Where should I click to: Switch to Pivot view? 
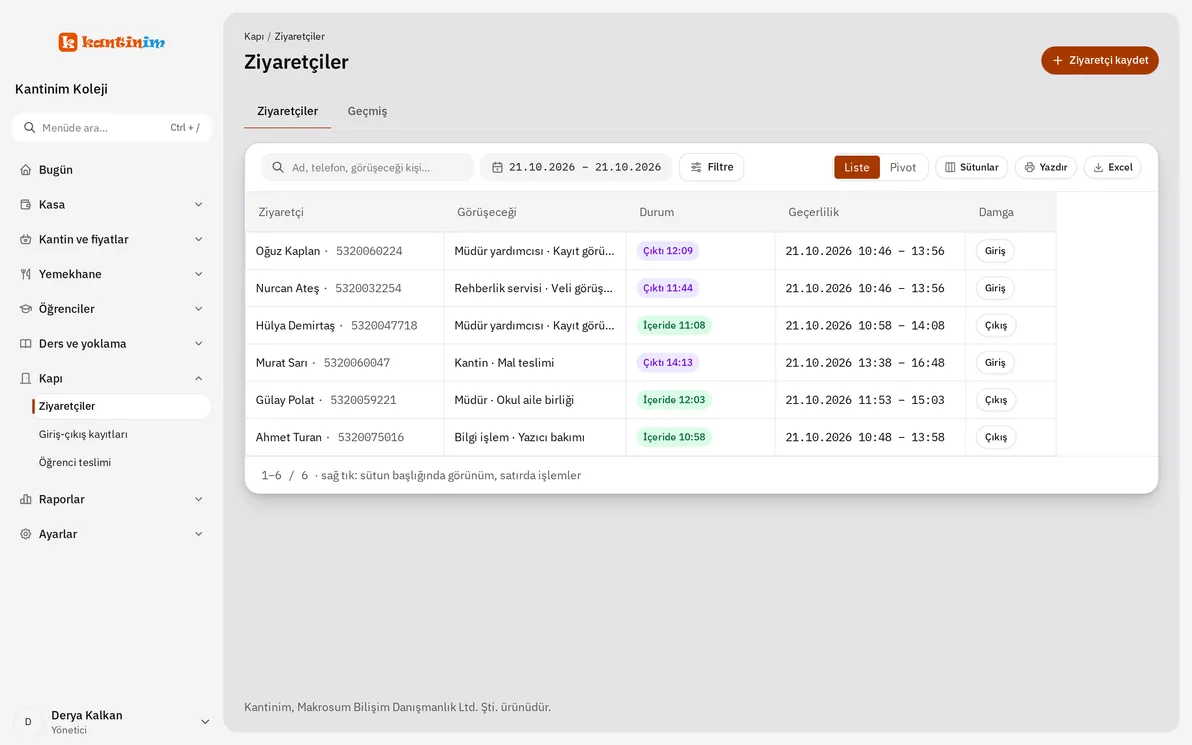click(903, 167)
